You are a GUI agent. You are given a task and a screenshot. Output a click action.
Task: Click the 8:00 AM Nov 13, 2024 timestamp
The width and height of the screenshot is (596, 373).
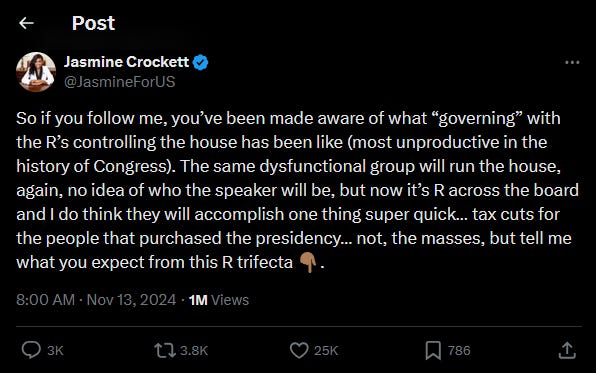(96, 300)
